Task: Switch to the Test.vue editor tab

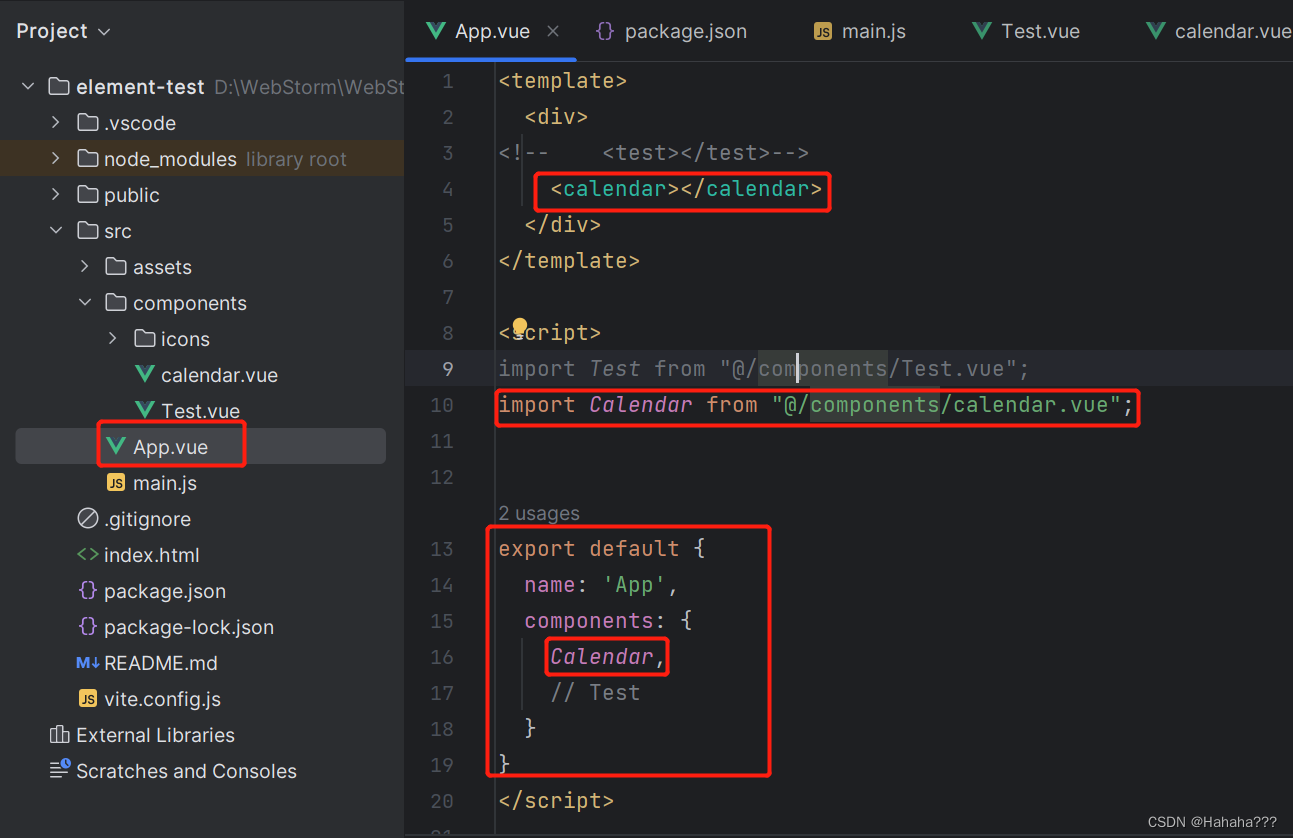Action: [x=1026, y=31]
